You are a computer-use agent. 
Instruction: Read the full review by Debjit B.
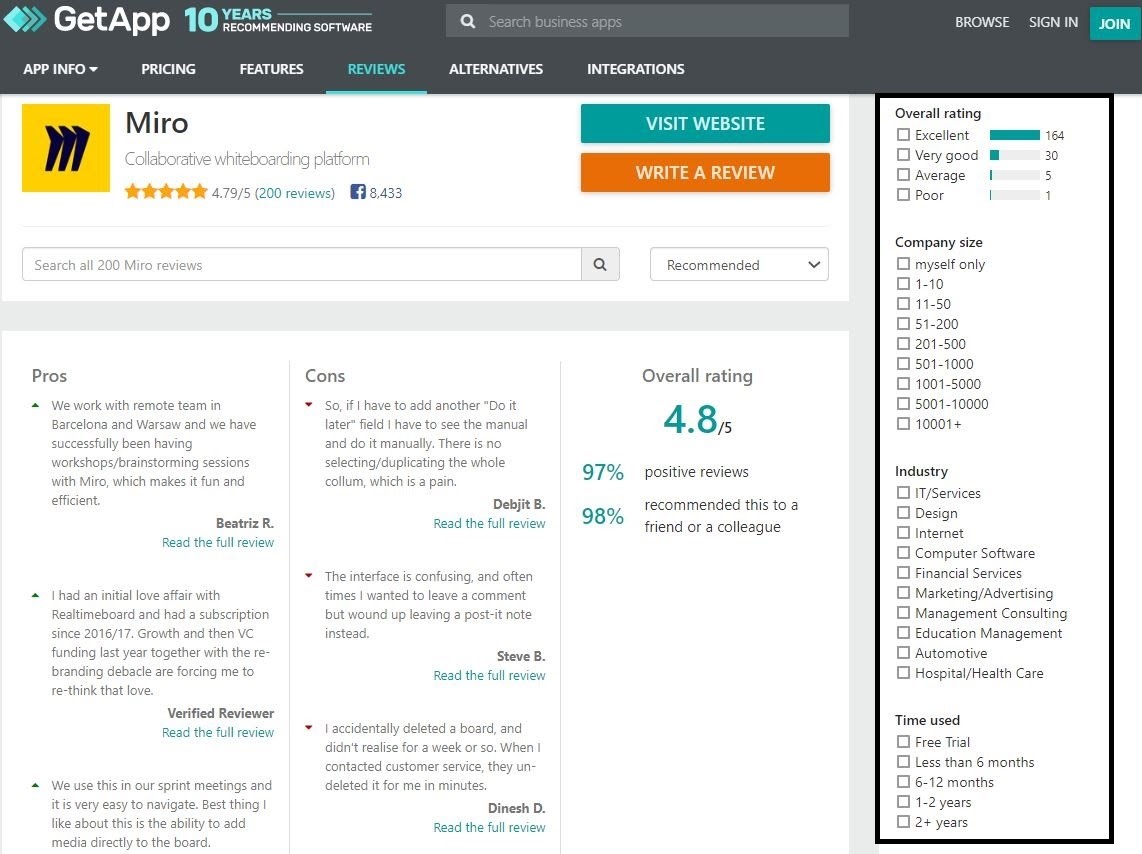point(489,523)
